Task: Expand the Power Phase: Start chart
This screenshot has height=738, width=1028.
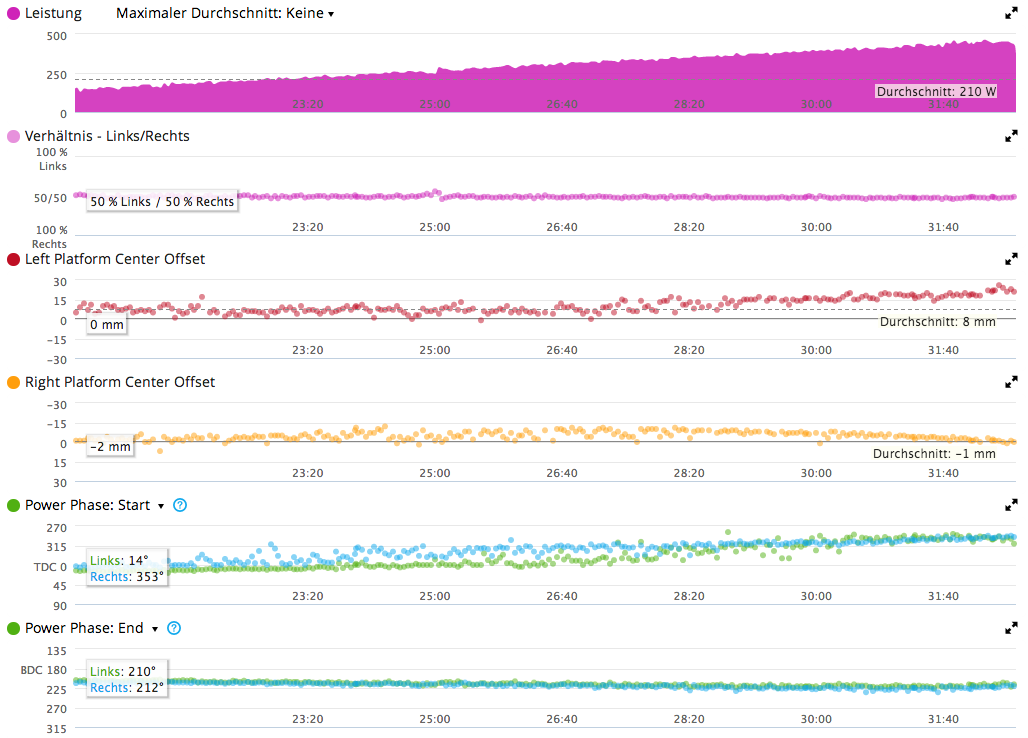Action: point(1011,505)
